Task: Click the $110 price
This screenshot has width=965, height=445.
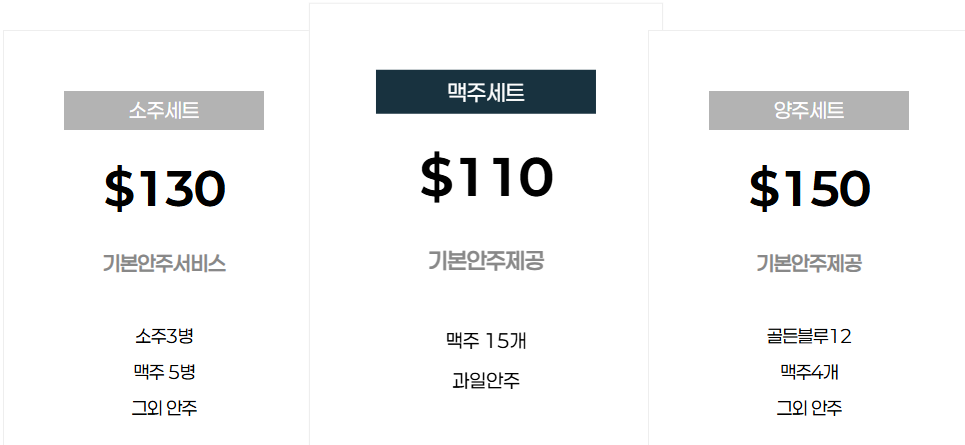Action: [x=486, y=176]
